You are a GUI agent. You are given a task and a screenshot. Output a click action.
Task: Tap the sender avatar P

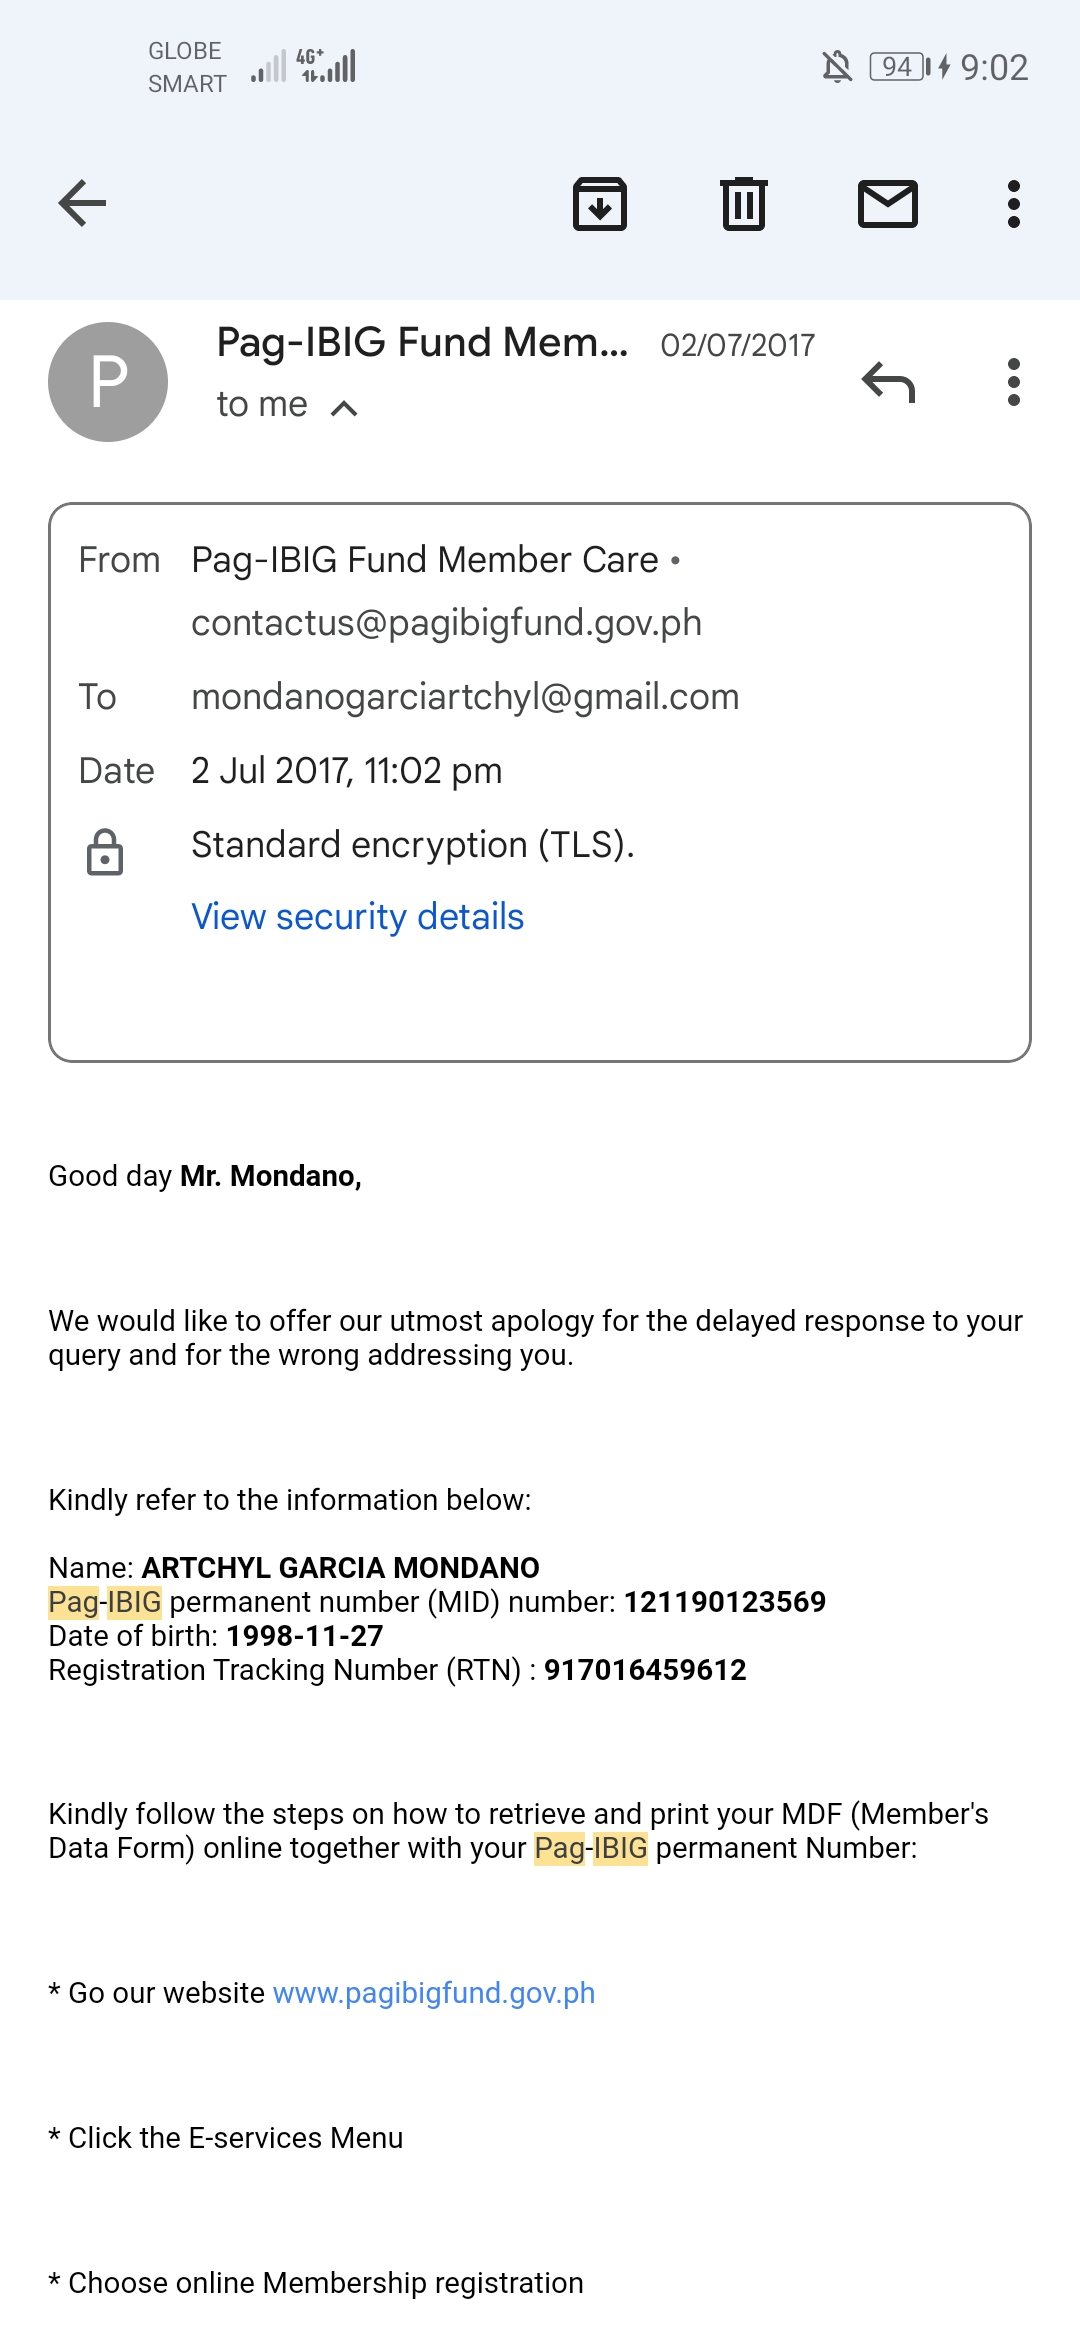pyautogui.click(x=108, y=382)
